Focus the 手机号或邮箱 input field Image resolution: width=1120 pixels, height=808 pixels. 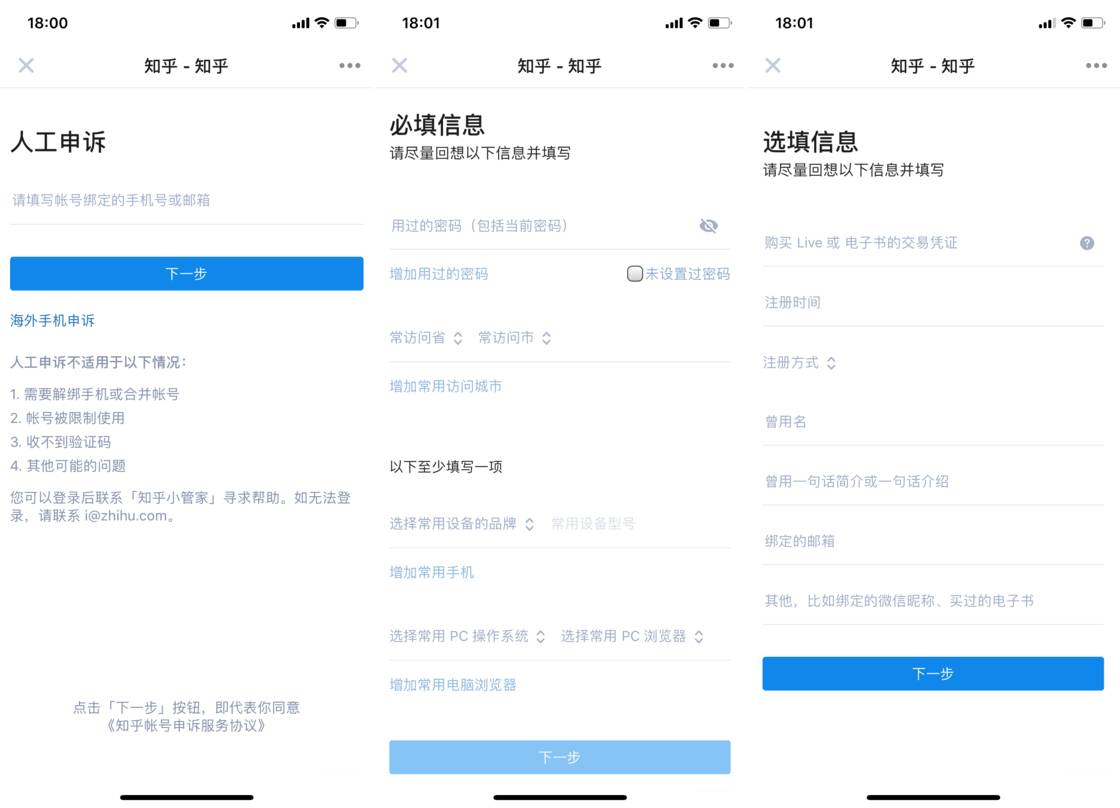pyautogui.click(x=186, y=201)
